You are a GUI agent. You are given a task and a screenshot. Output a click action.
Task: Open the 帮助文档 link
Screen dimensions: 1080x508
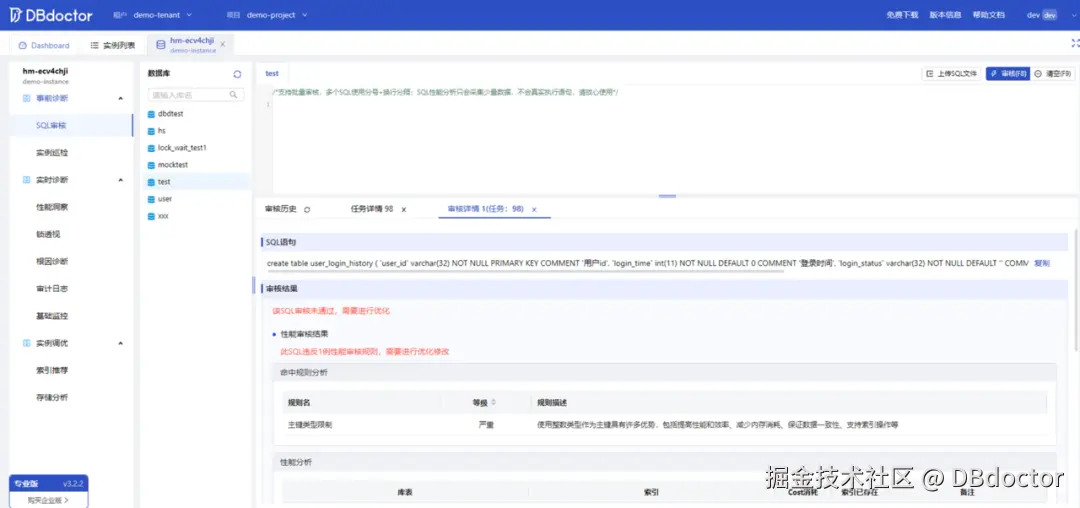(x=988, y=14)
